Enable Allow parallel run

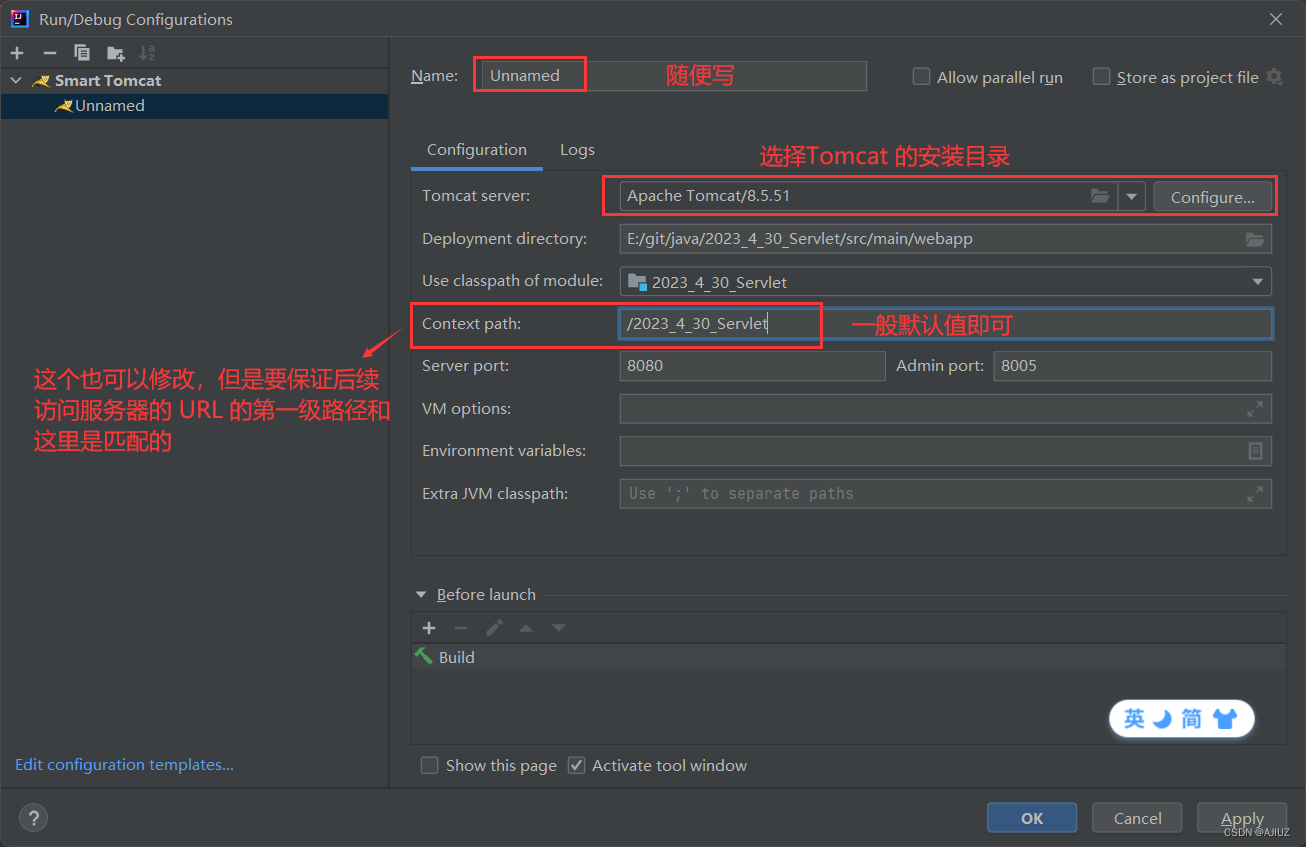pyautogui.click(x=921, y=77)
